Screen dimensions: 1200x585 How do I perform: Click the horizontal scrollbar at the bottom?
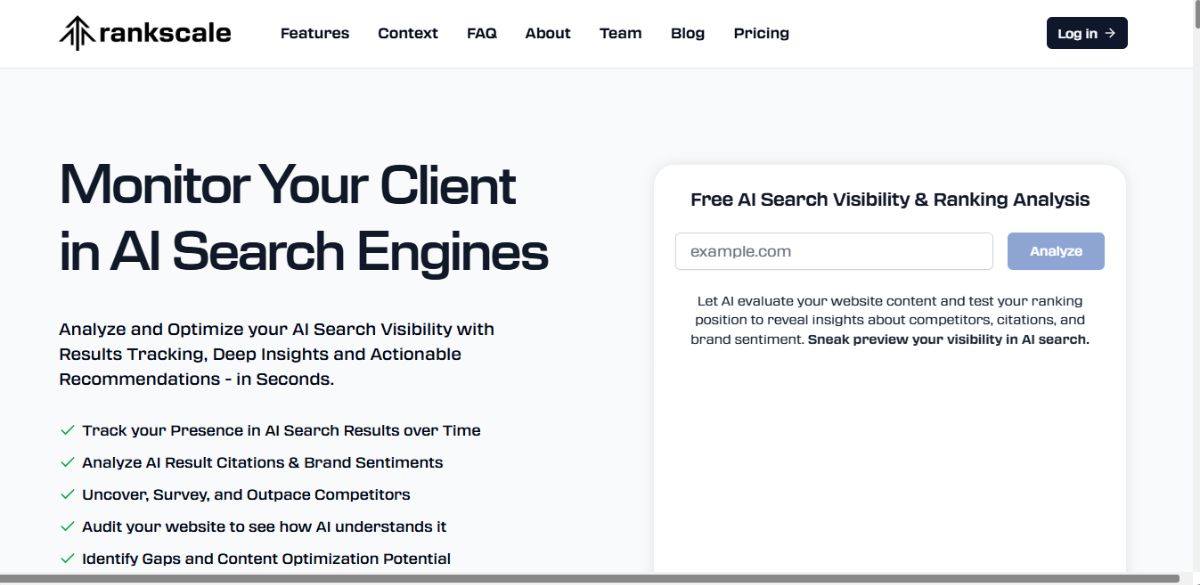pyautogui.click(x=590, y=578)
